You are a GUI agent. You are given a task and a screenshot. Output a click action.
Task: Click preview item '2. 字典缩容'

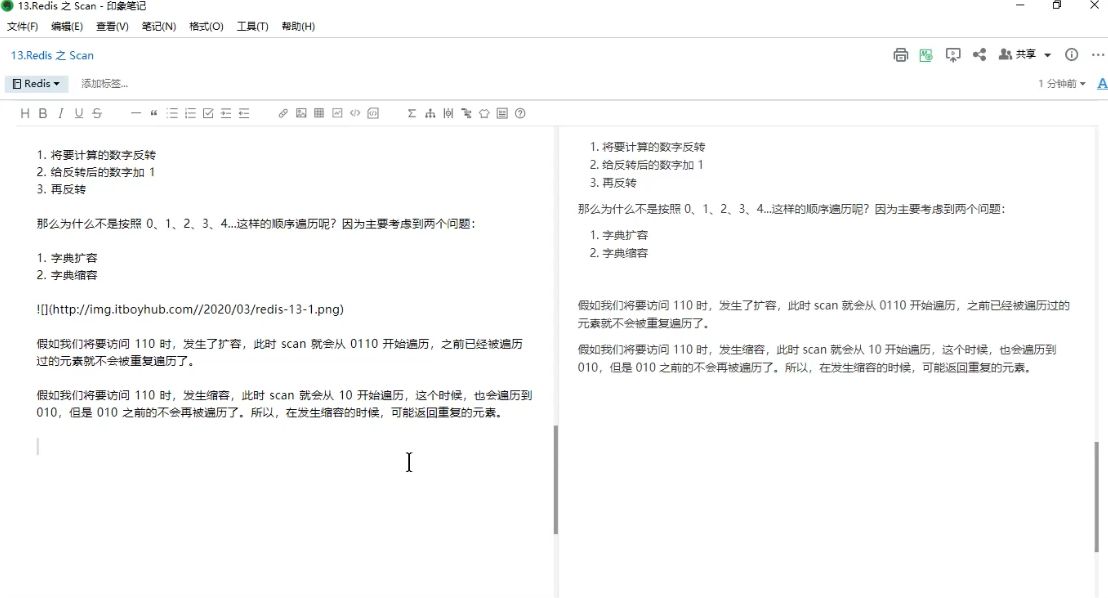tap(618, 253)
